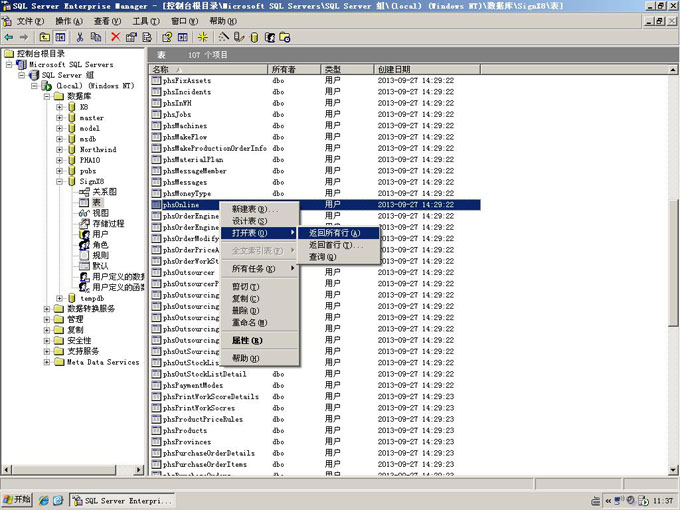Select the phsProducts table row
680x510 pixels.
[185, 431]
